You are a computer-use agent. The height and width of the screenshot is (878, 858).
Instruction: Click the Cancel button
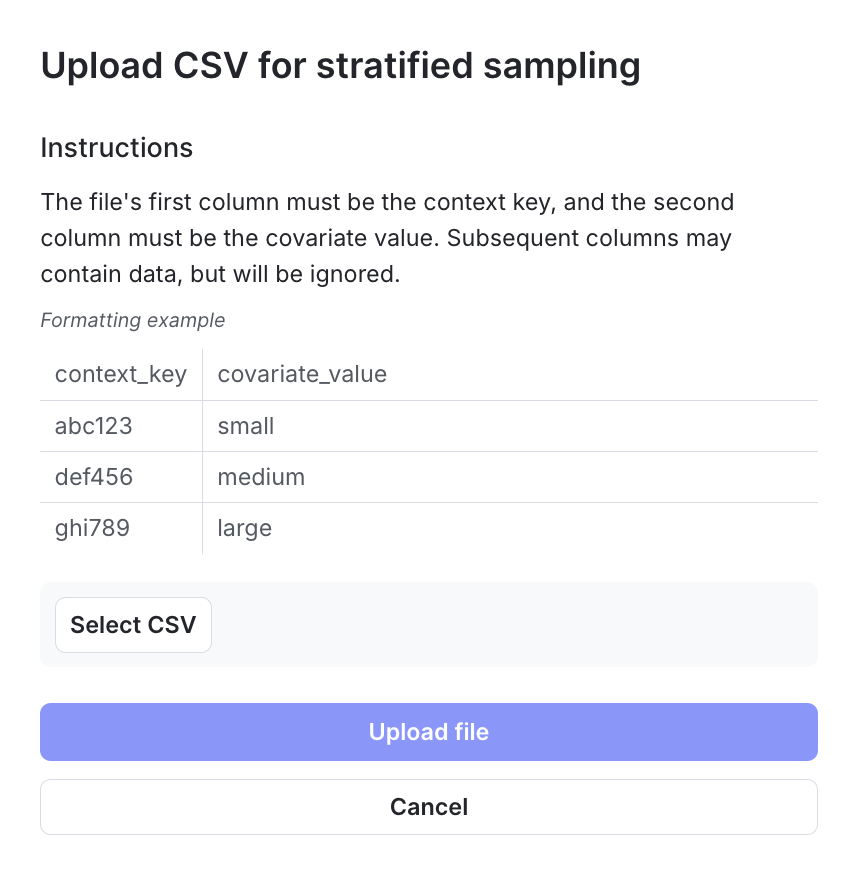click(x=428, y=806)
